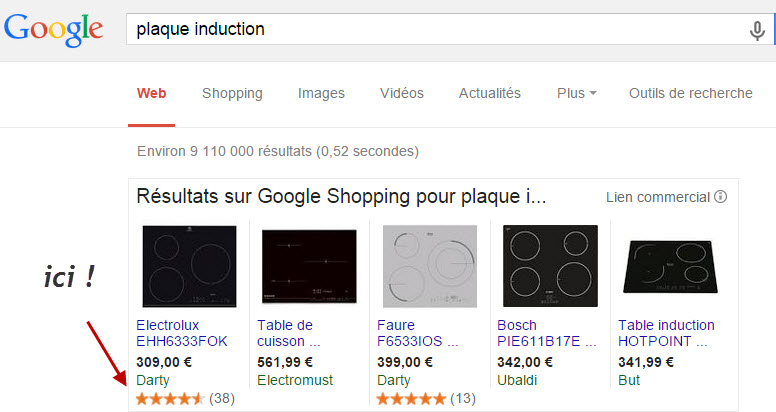Expand Outils de recherche options
776x412 pixels.
[690, 93]
